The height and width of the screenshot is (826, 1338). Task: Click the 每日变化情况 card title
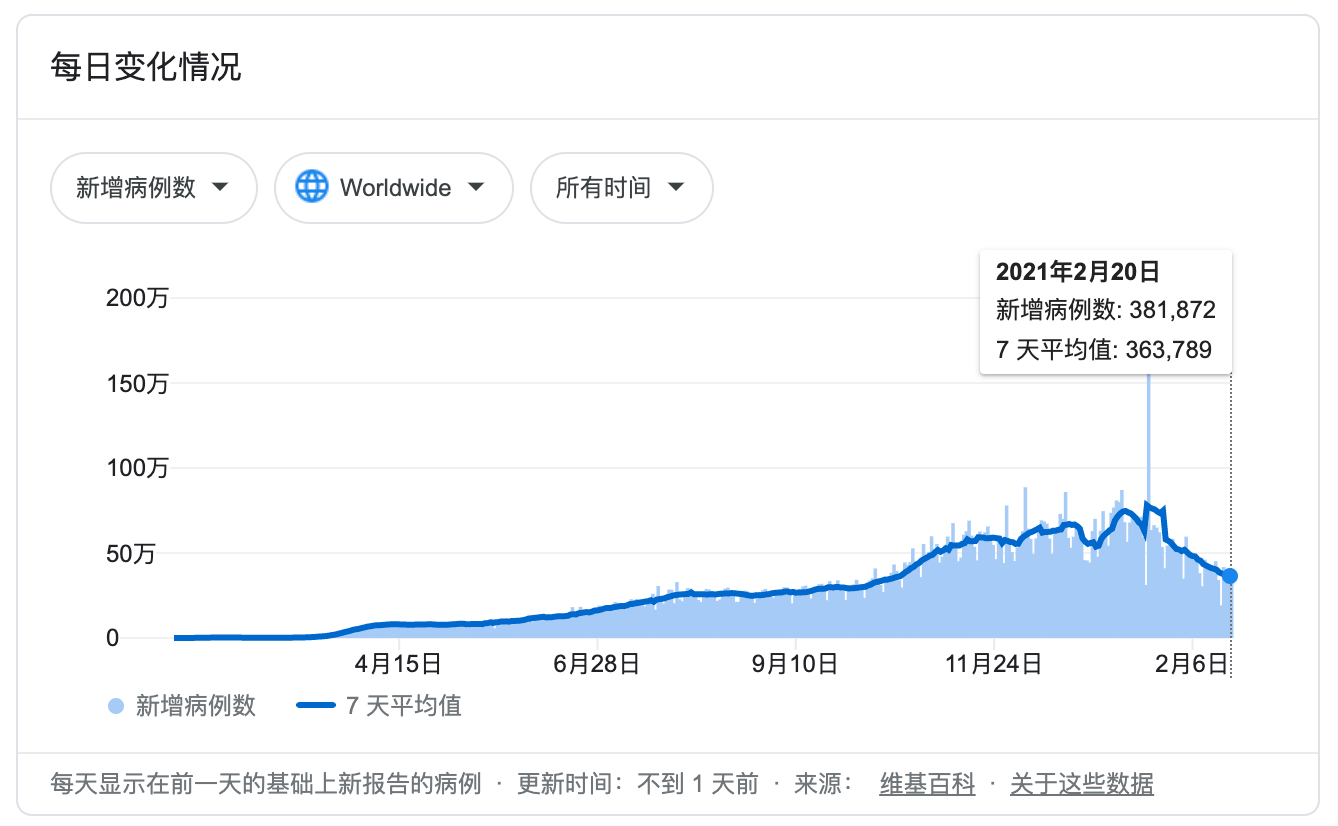click(x=146, y=68)
